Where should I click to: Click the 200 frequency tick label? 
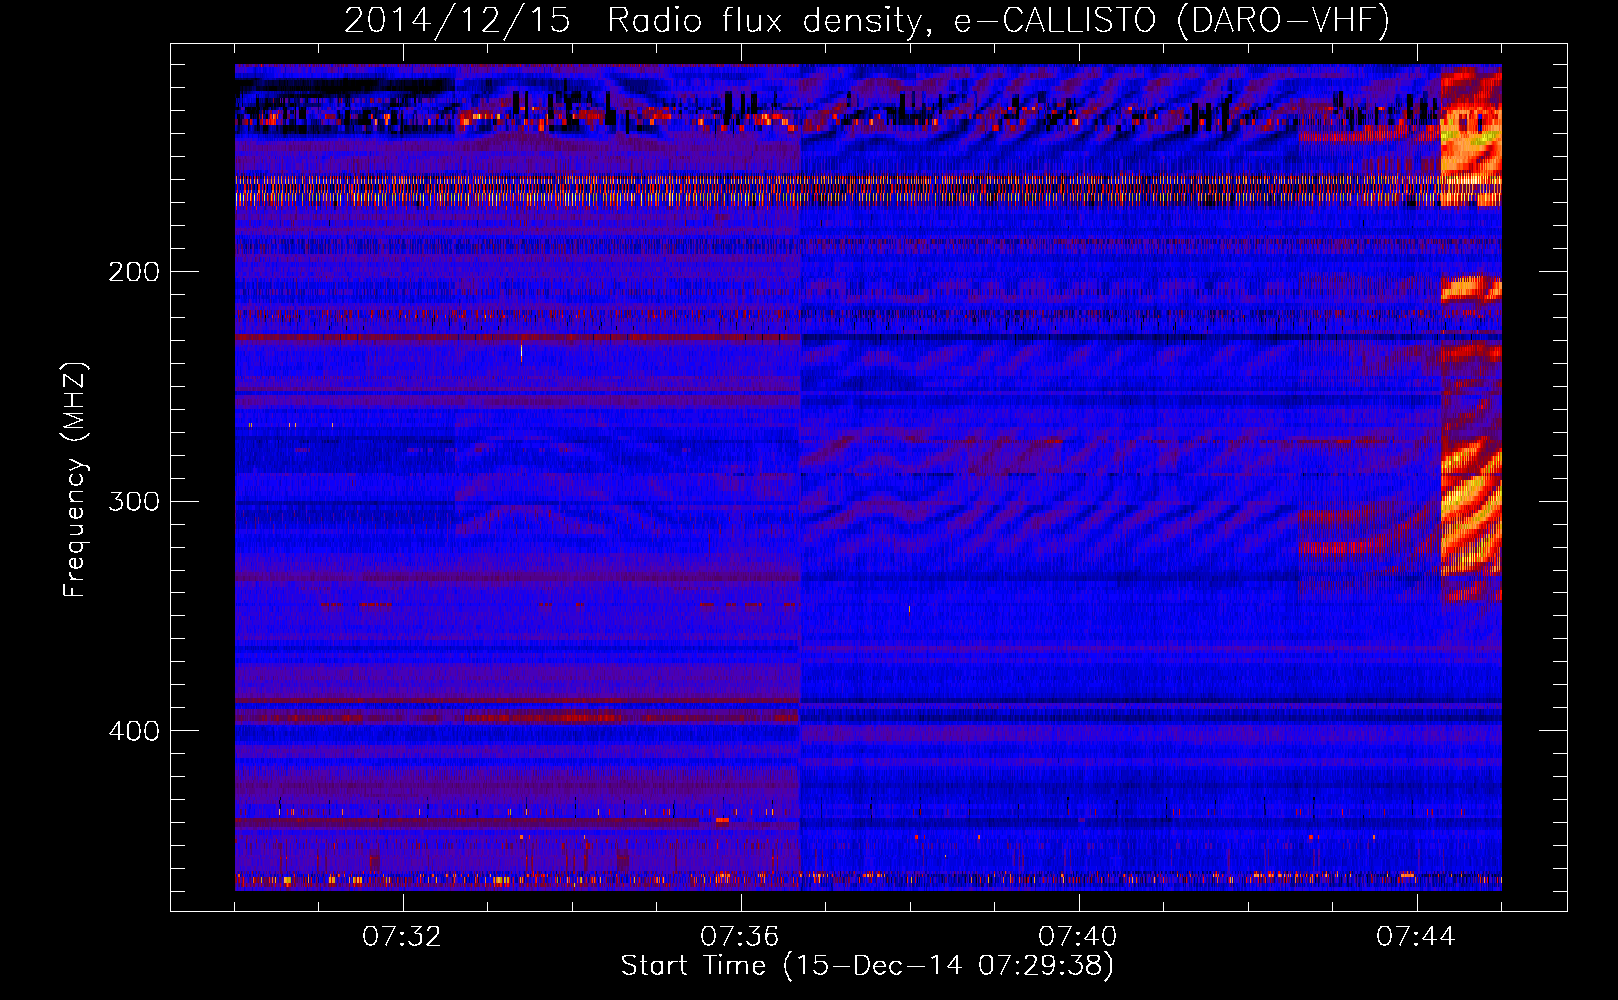(134, 272)
